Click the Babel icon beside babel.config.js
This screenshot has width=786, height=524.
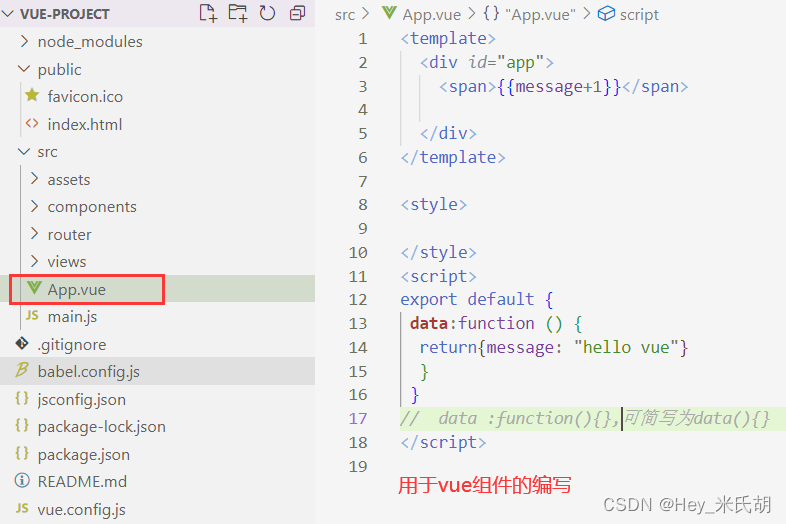[22, 370]
